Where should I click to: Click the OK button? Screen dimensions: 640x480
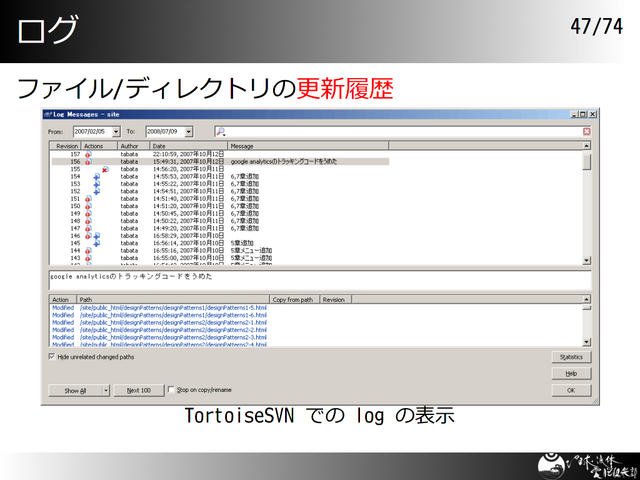coord(571,390)
